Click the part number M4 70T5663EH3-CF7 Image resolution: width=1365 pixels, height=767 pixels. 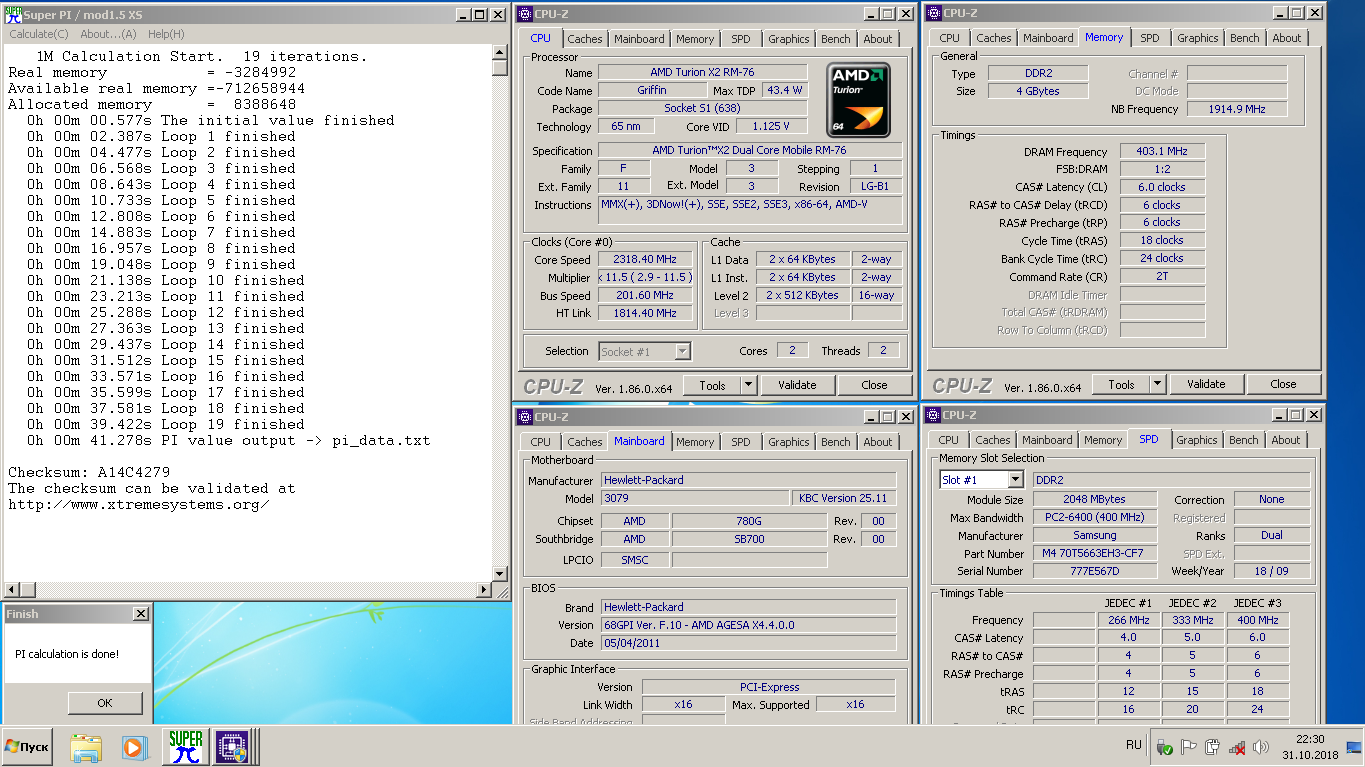coord(1093,553)
